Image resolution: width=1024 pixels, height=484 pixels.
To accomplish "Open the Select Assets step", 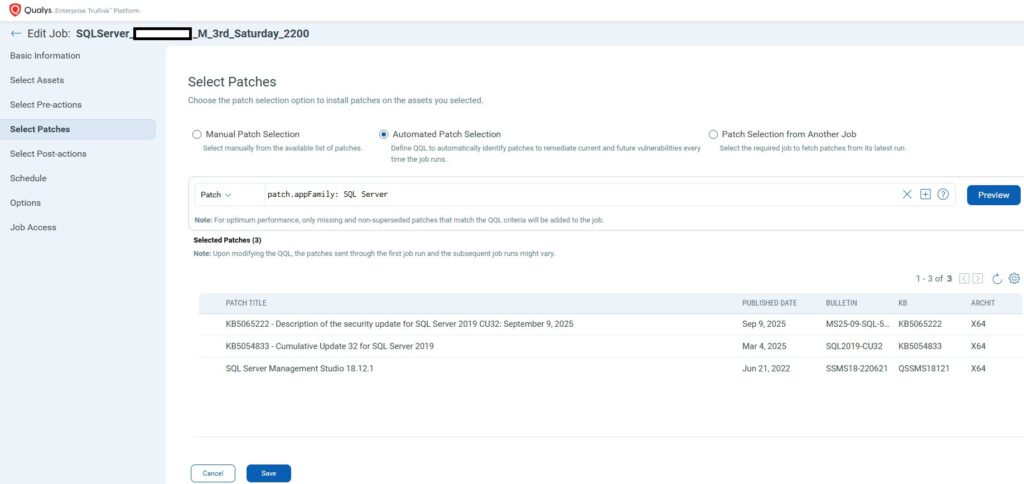I will tap(37, 80).
